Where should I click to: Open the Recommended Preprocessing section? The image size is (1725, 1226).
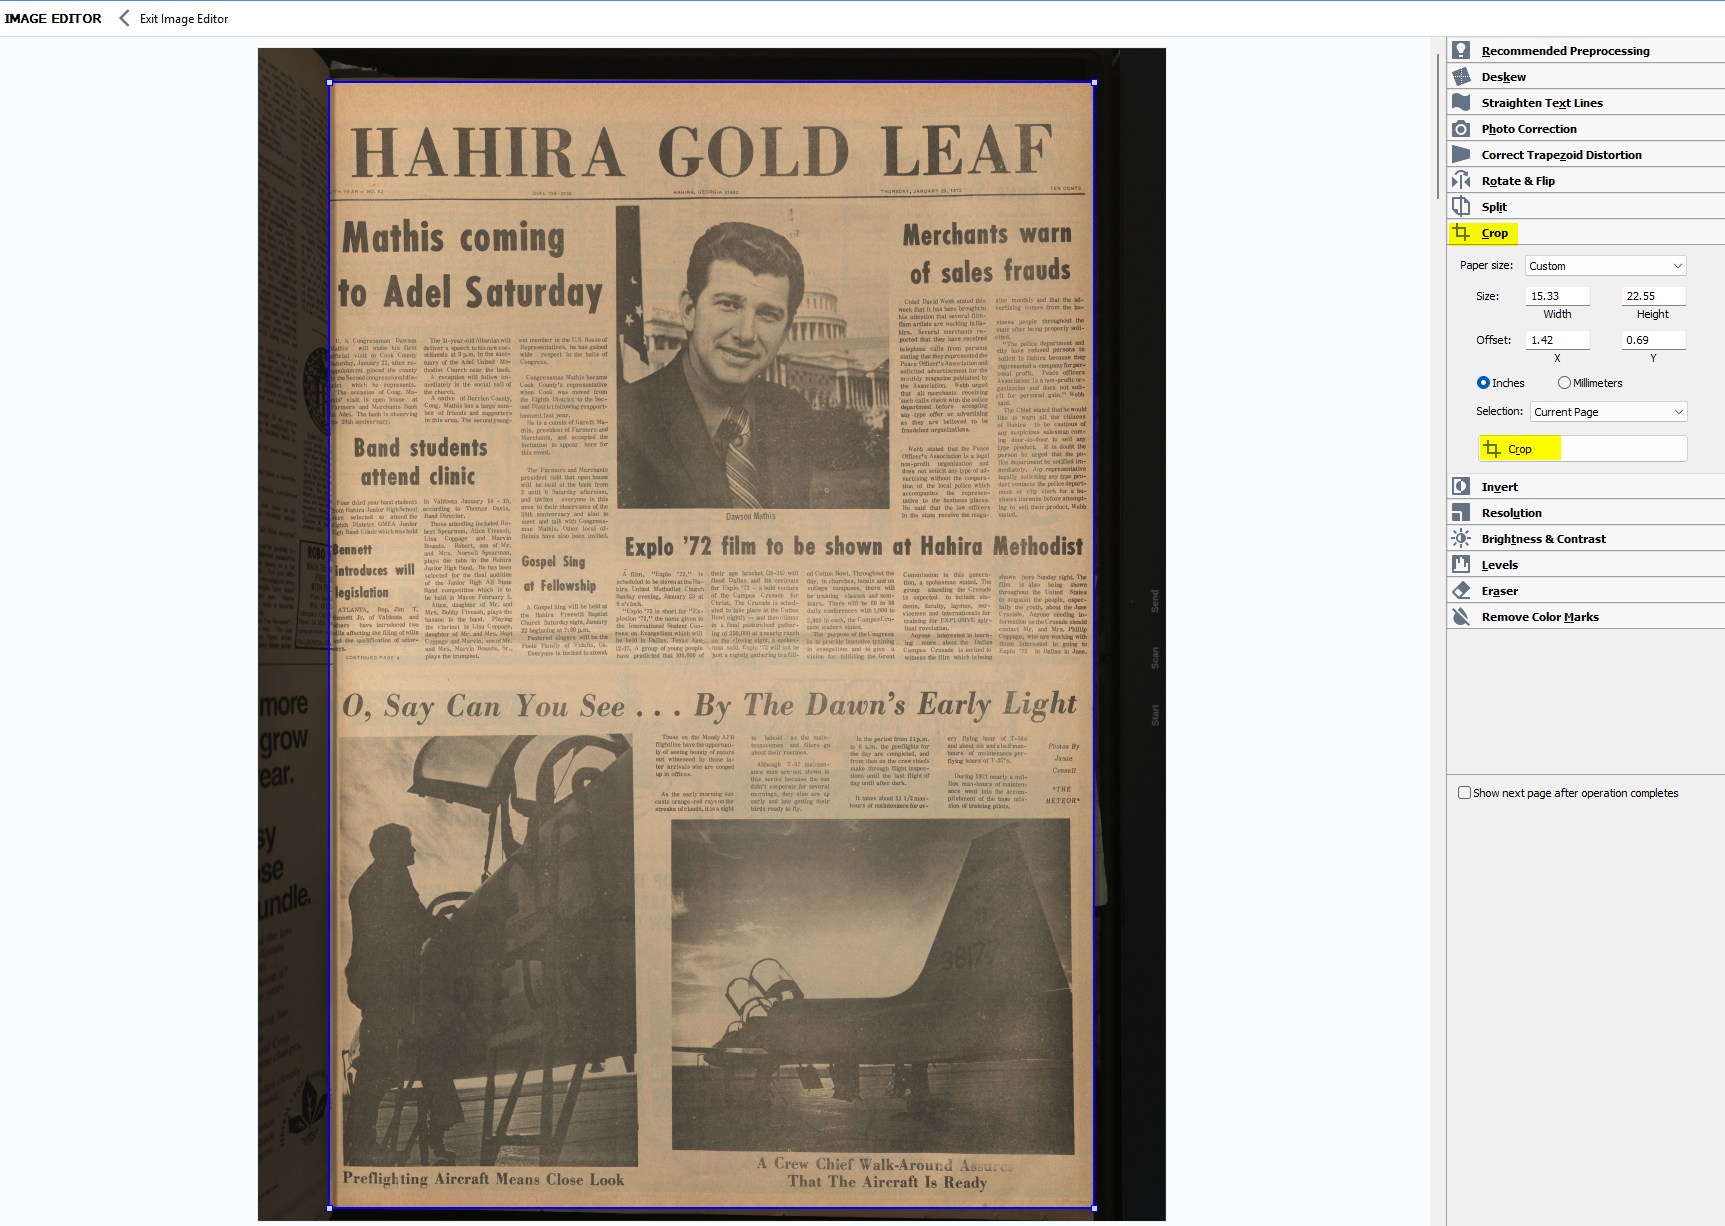coord(1565,51)
